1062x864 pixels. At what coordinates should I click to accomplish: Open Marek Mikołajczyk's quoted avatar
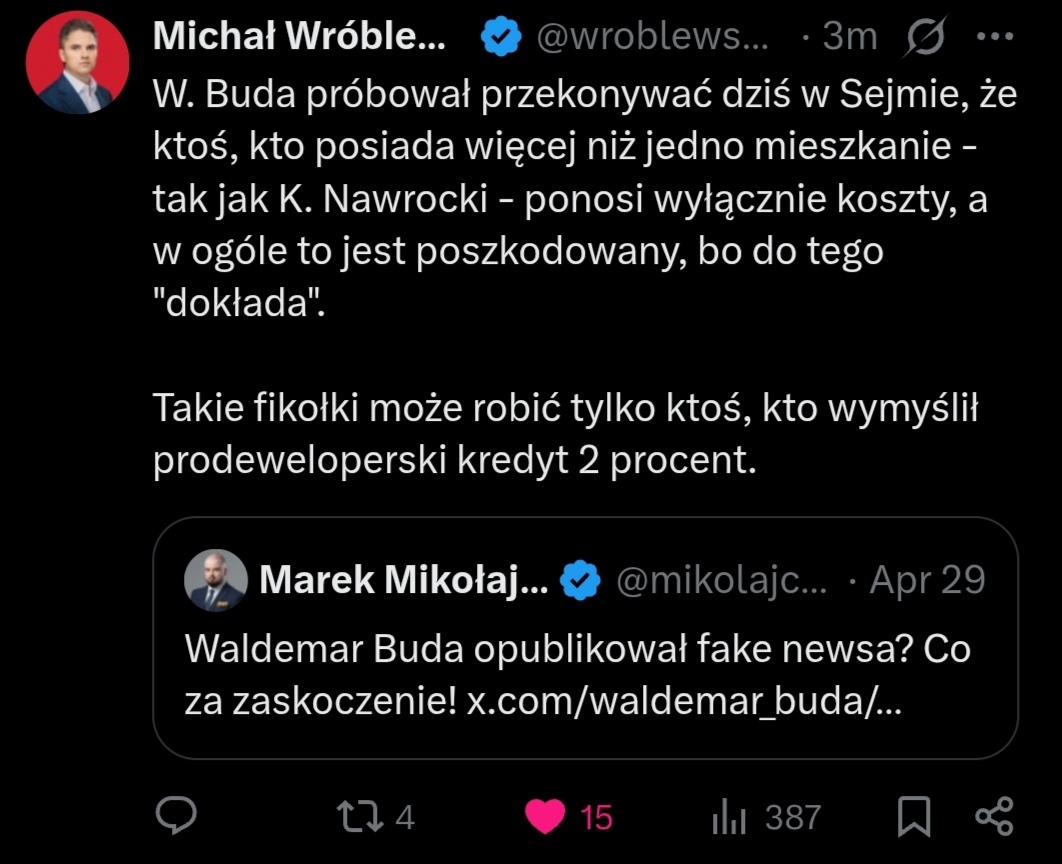pos(216,580)
